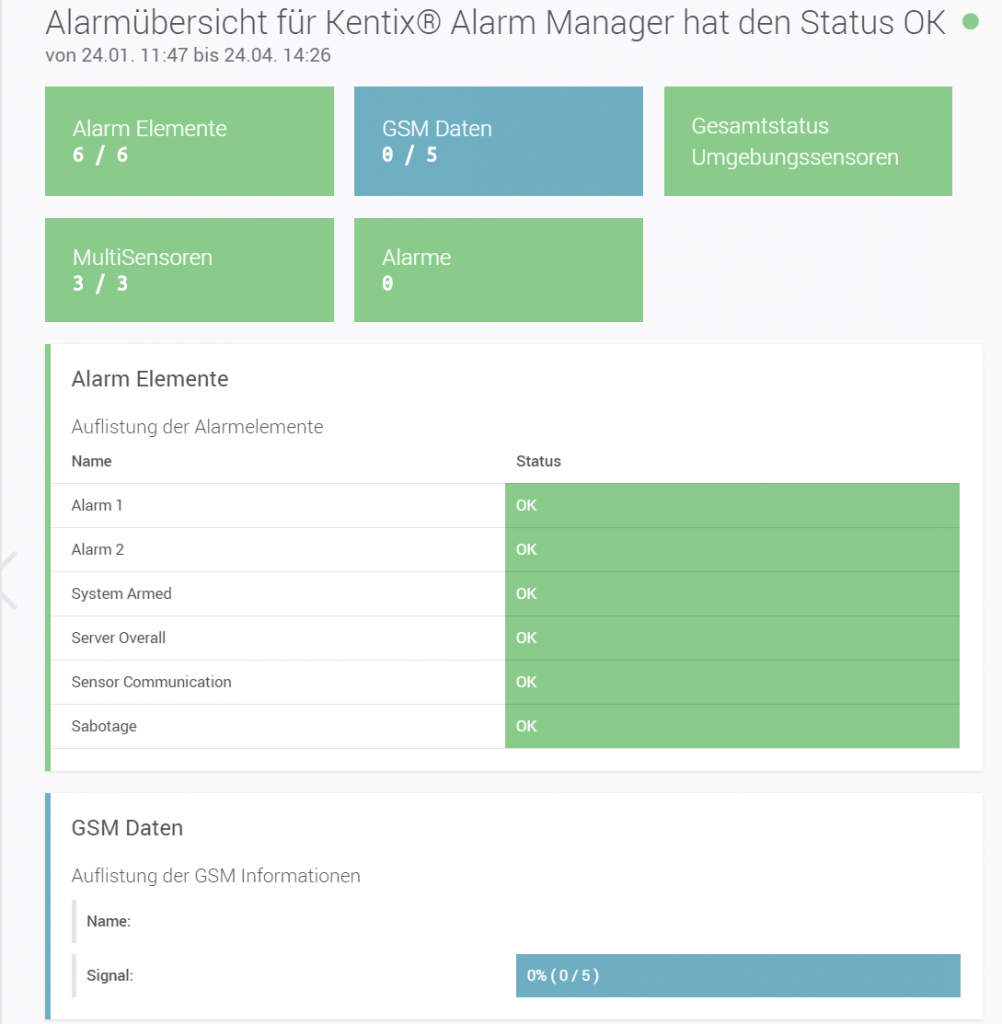Screen dimensions: 1002x1024
Task: Click the Alarmübersicht page title
Action: [x=495, y=22]
